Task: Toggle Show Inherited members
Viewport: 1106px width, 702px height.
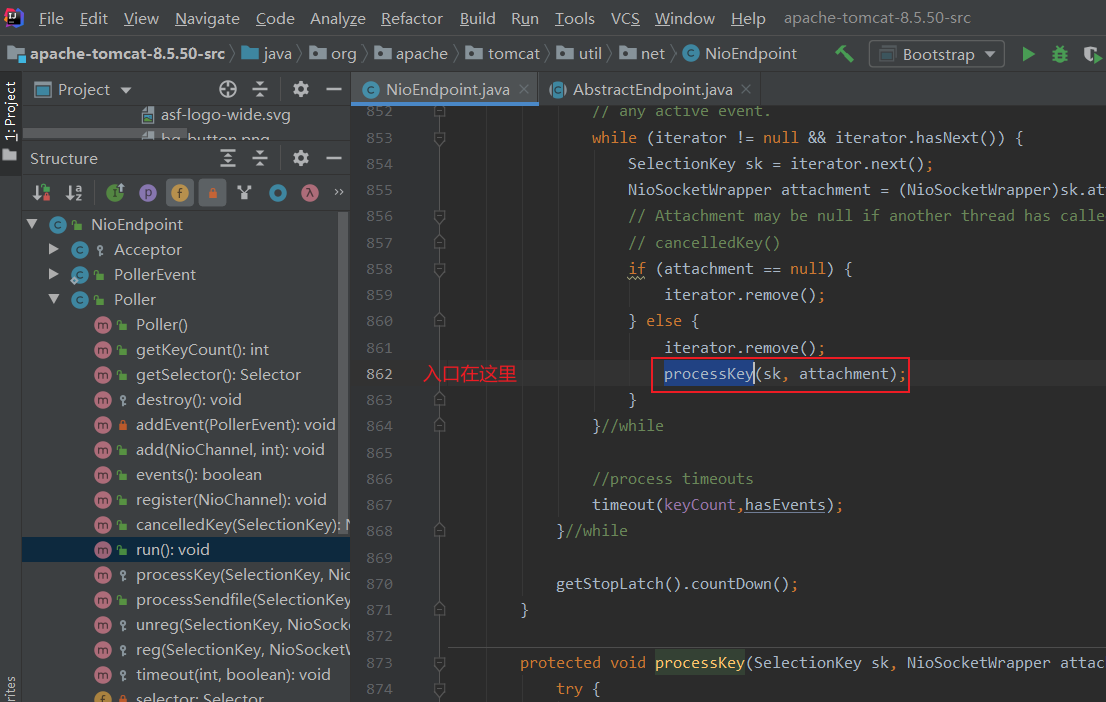Action: click(x=115, y=192)
